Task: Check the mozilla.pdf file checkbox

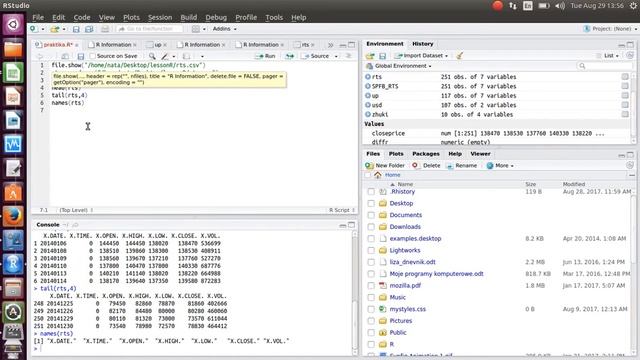Action: 371,286
